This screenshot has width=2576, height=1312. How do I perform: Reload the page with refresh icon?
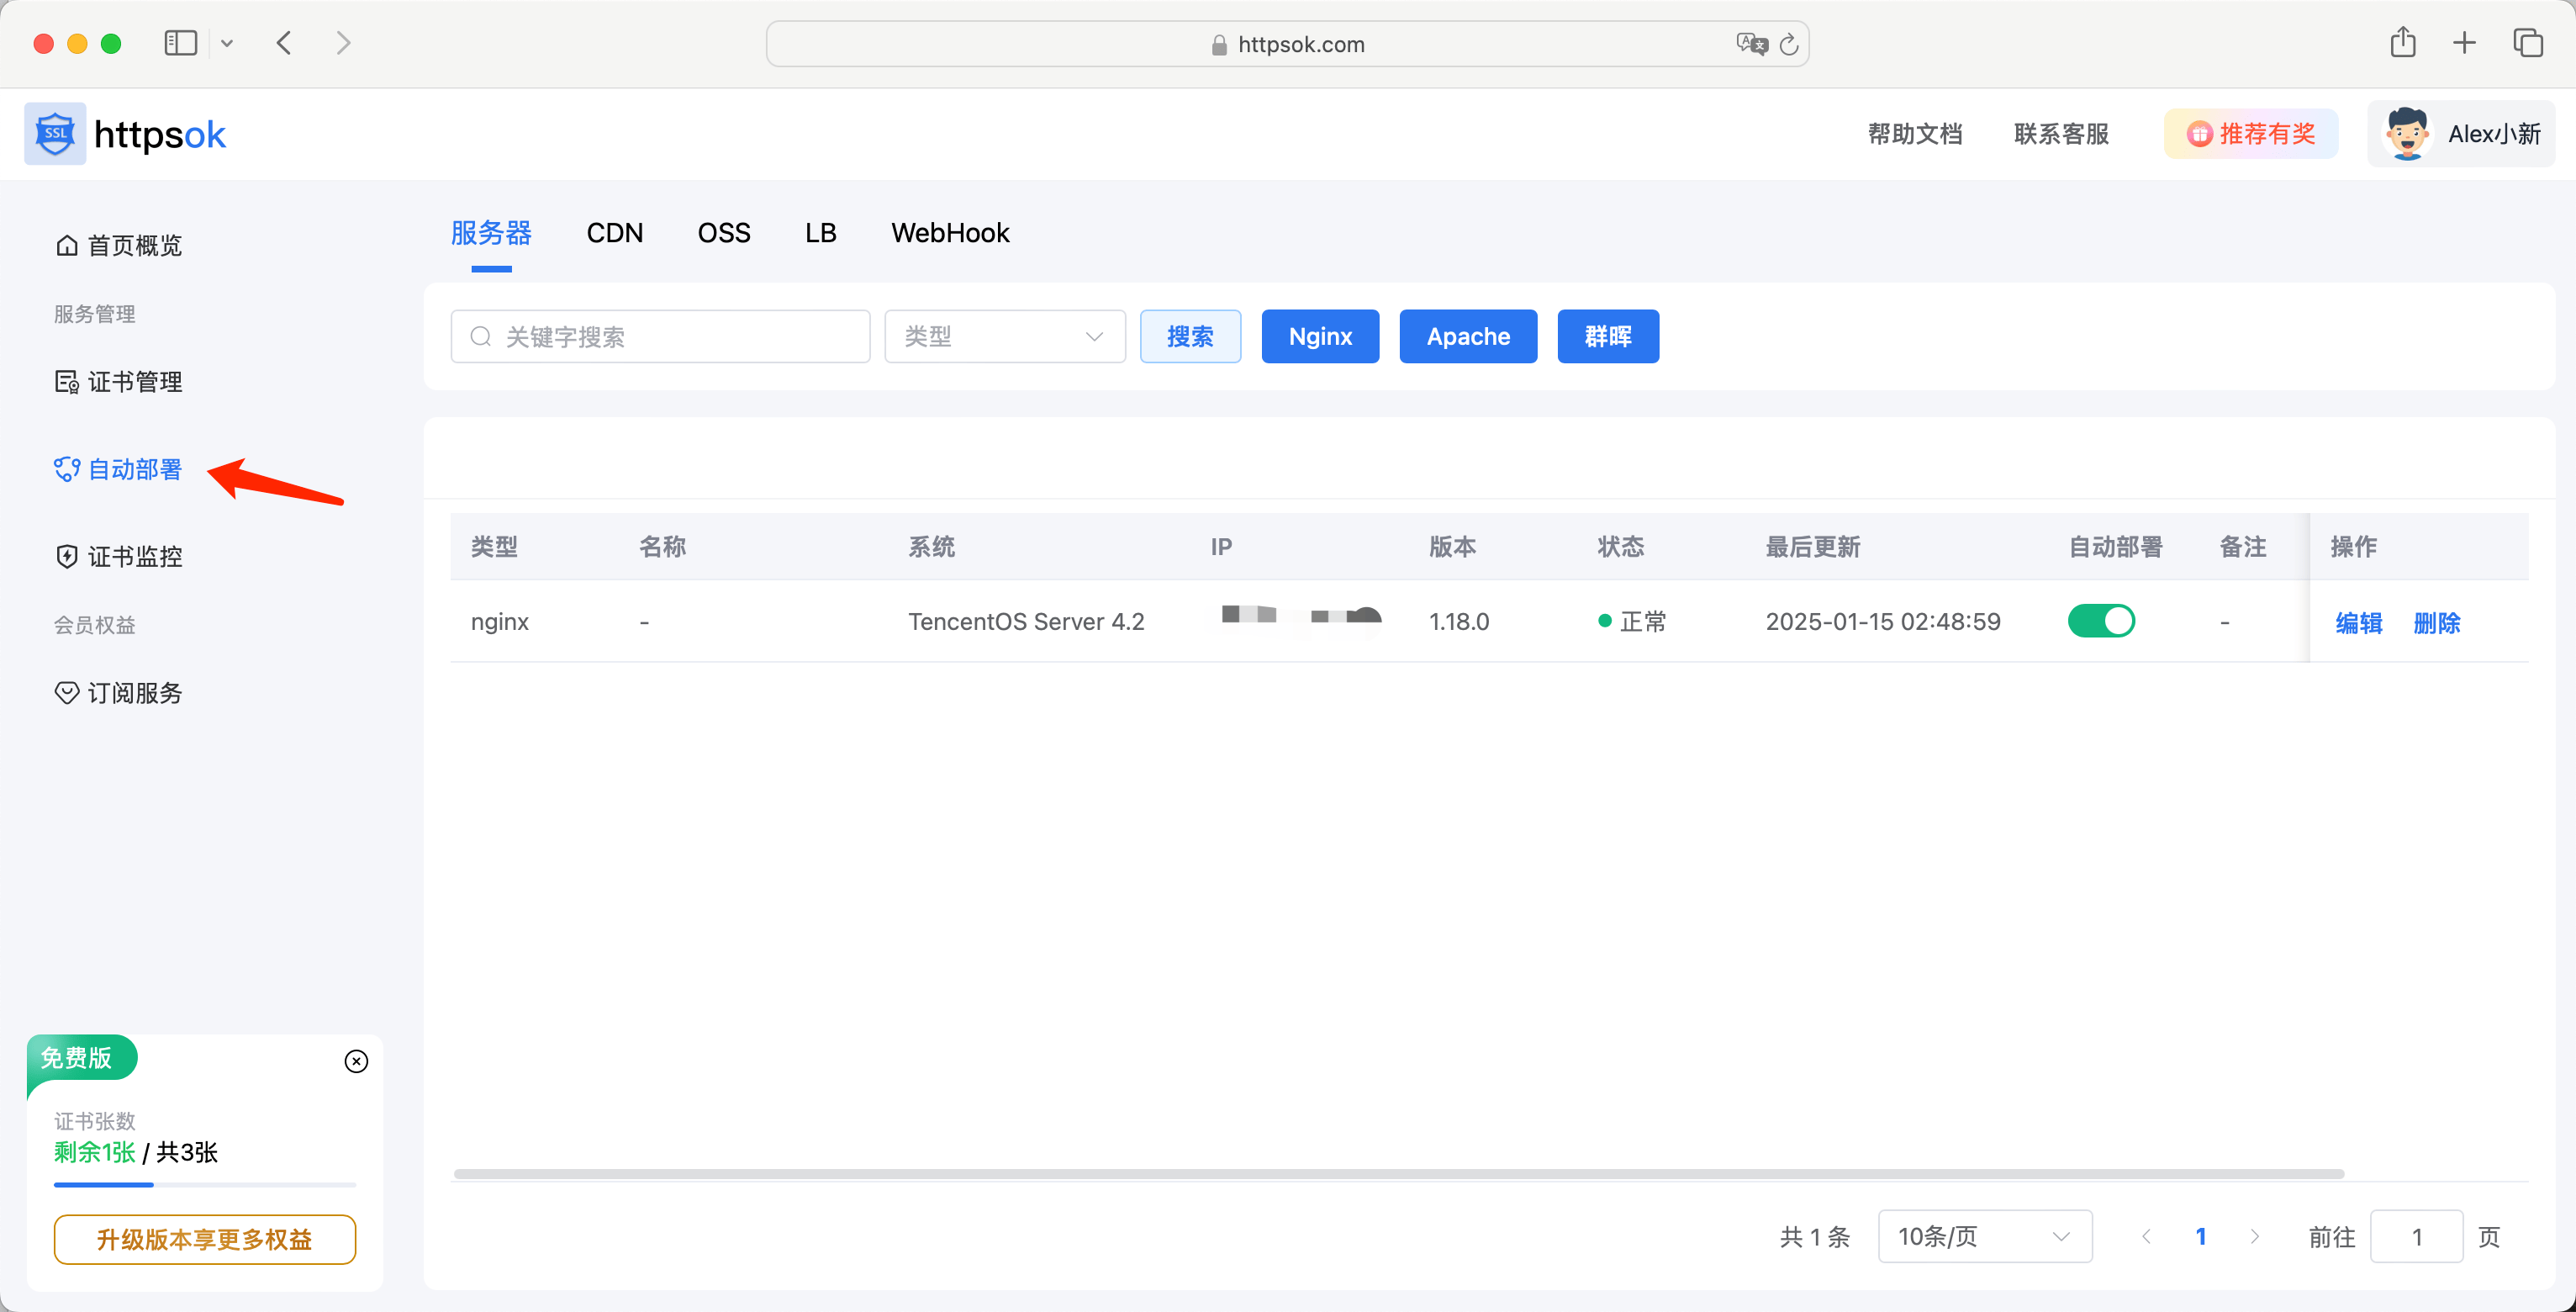pyautogui.click(x=1789, y=44)
